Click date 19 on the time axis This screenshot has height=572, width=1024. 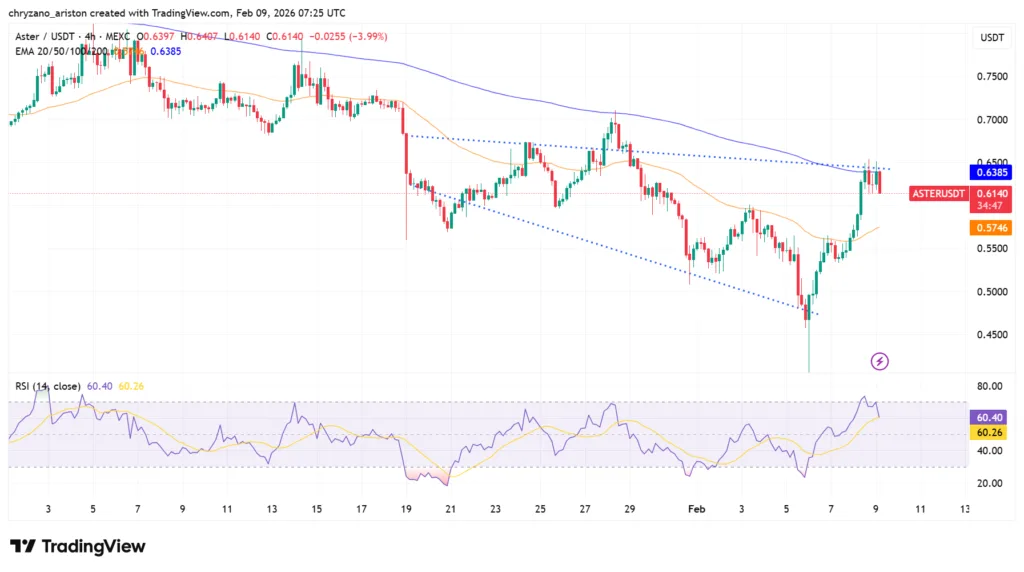pyautogui.click(x=406, y=509)
